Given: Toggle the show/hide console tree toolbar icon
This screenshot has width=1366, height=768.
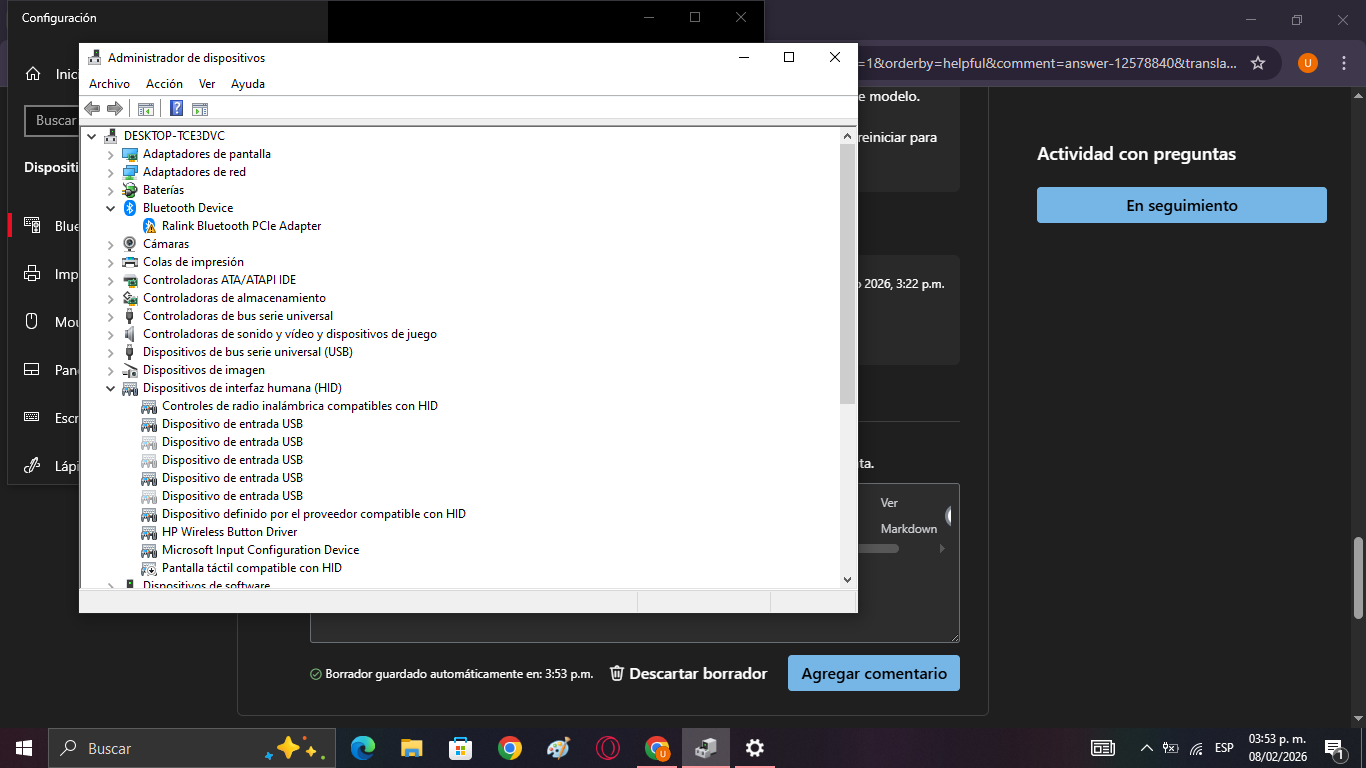Looking at the screenshot, I should [x=146, y=109].
